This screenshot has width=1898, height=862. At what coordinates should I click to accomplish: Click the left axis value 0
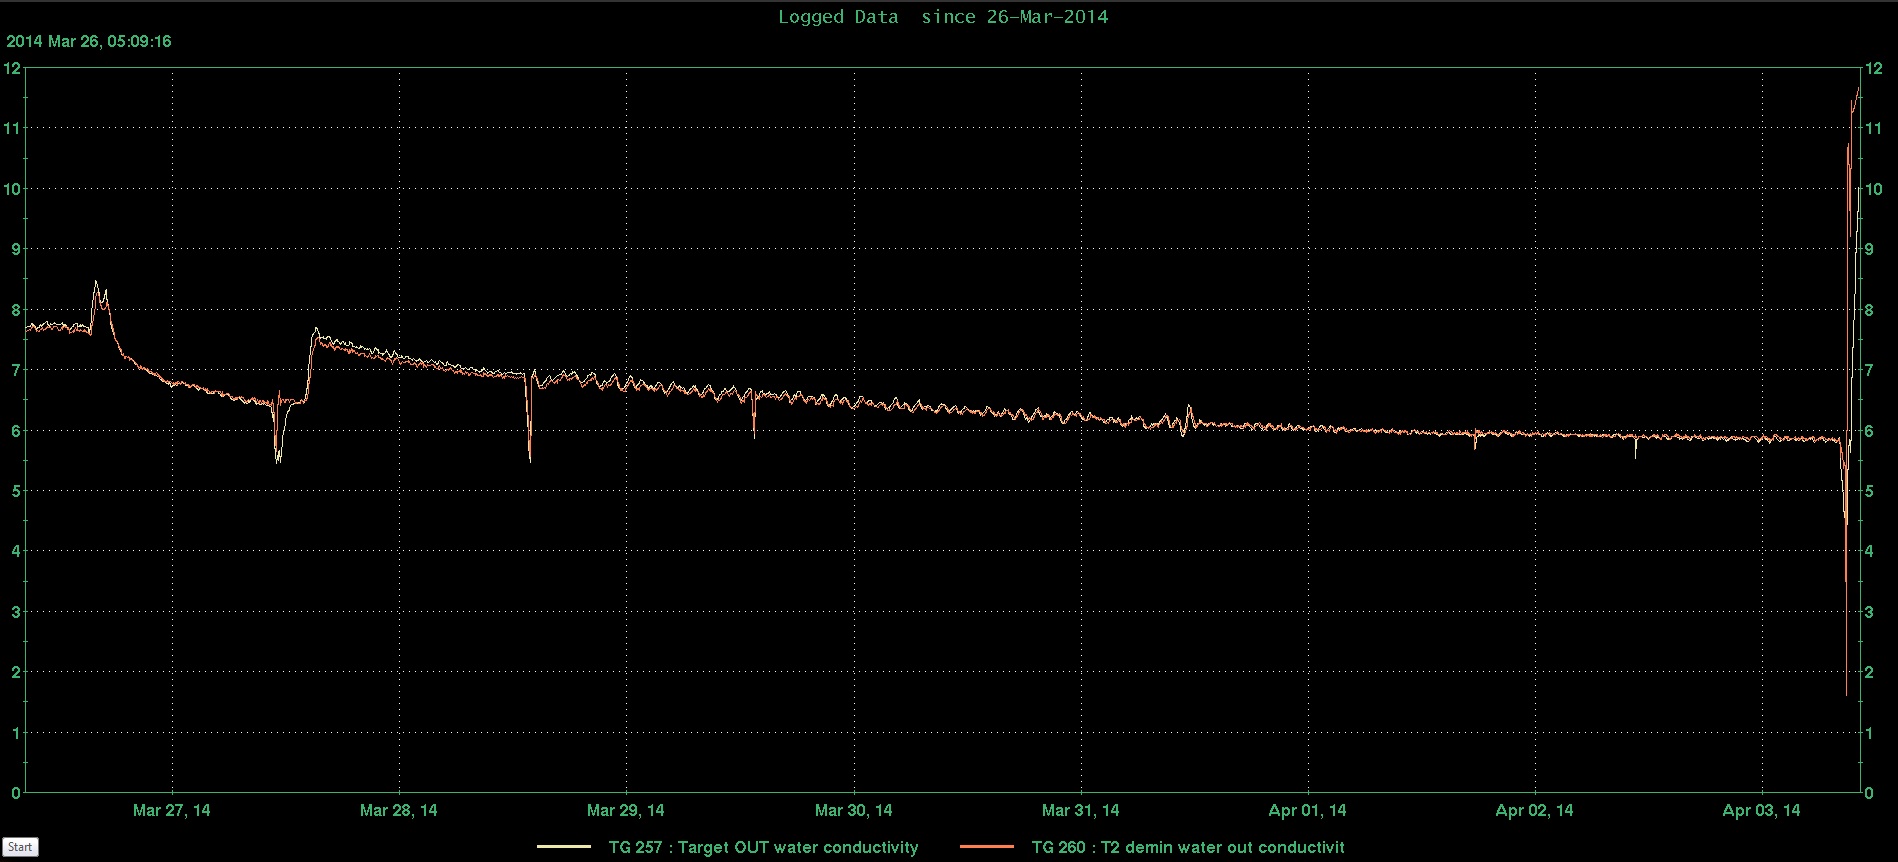(x=16, y=793)
